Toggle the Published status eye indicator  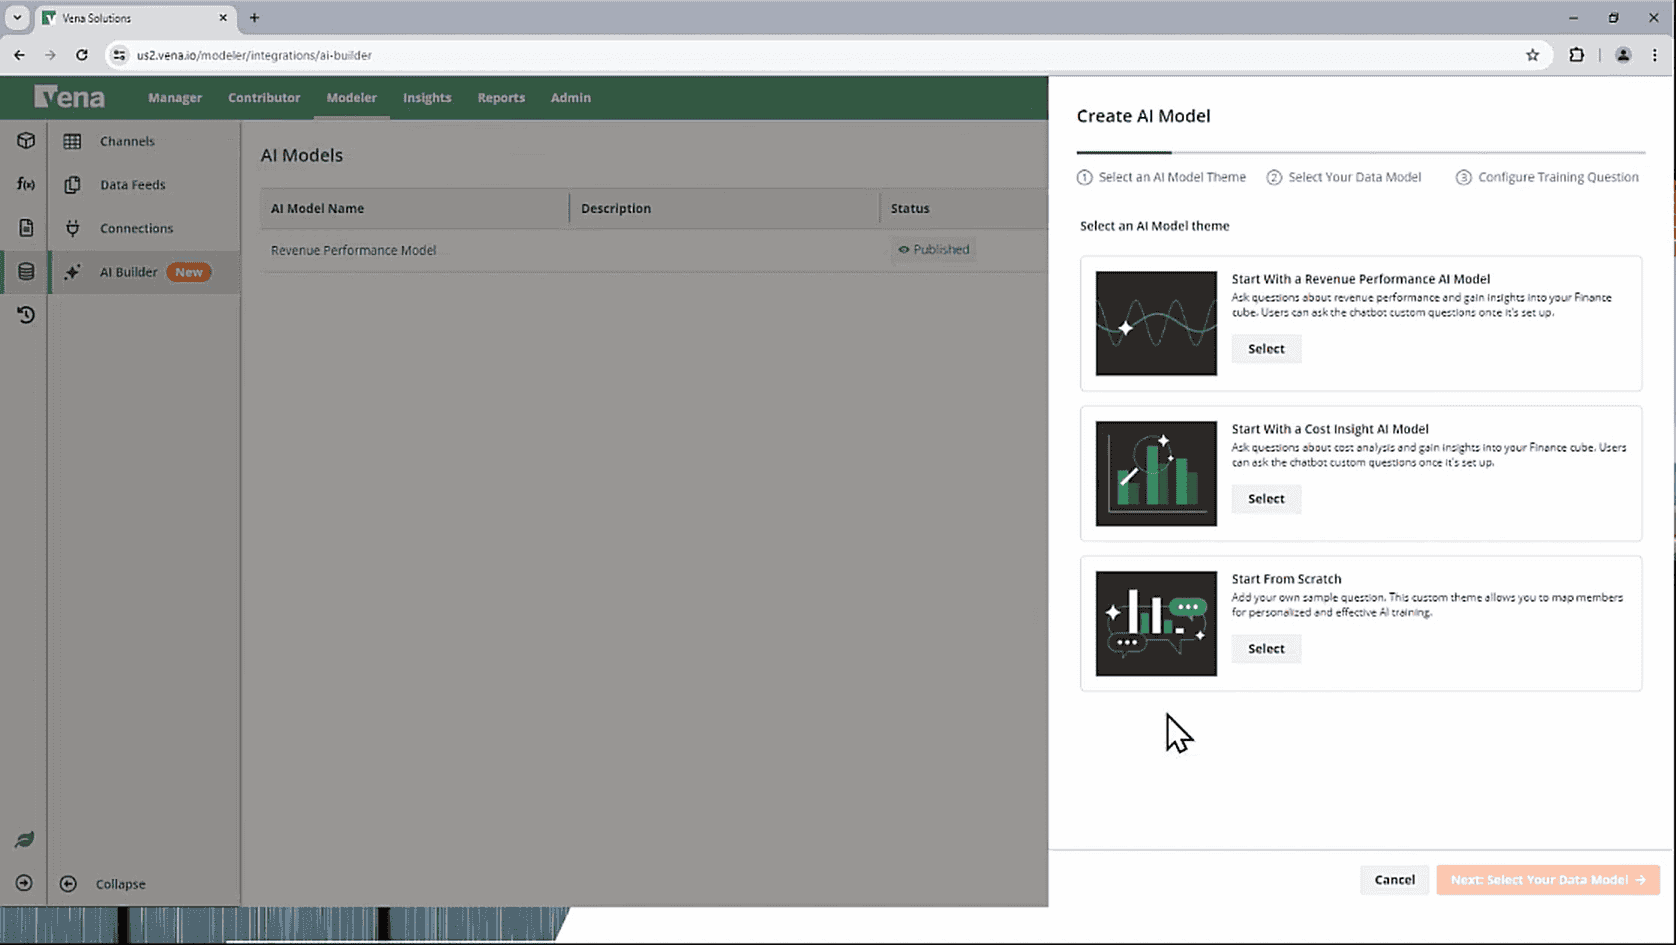pyautogui.click(x=903, y=249)
